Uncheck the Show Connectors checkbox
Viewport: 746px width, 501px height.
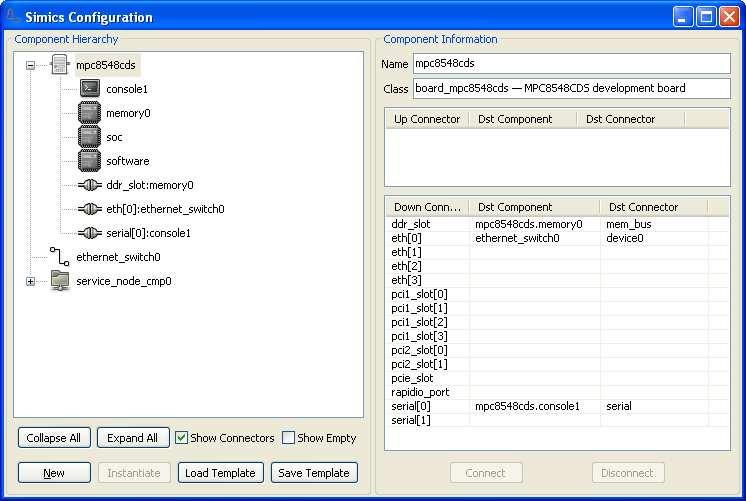[x=181, y=438]
